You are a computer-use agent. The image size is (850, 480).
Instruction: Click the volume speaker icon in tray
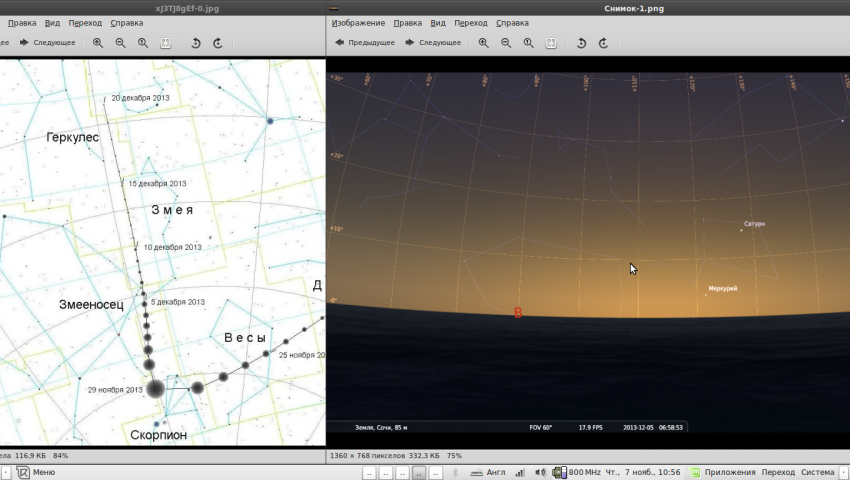click(x=540, y=472)
